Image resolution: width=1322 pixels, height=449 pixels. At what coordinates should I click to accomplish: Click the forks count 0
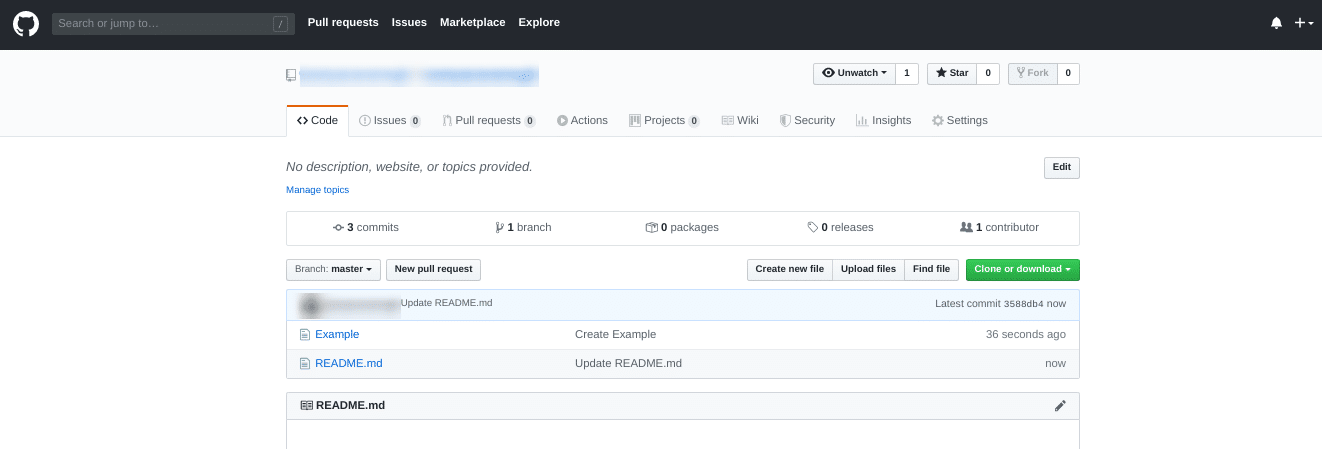[x=1067, y=73]
